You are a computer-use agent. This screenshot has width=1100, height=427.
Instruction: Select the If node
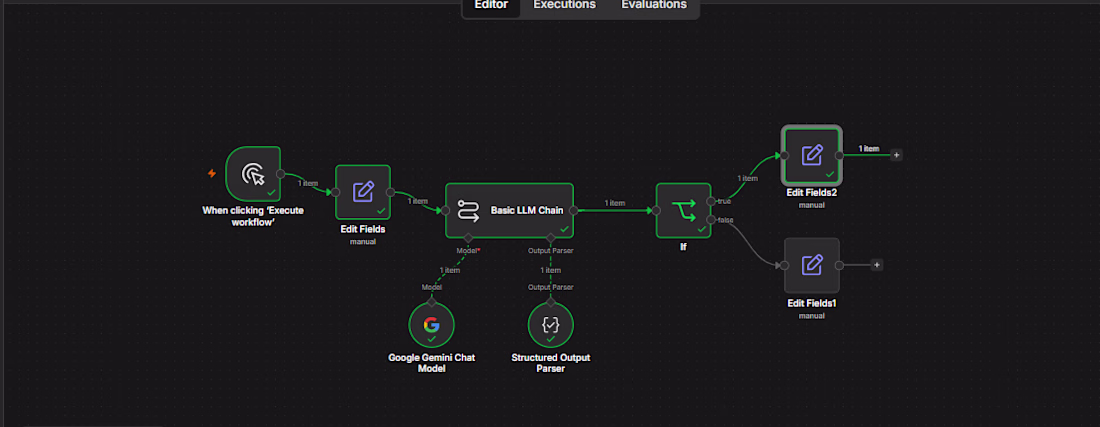click(683, 210)
